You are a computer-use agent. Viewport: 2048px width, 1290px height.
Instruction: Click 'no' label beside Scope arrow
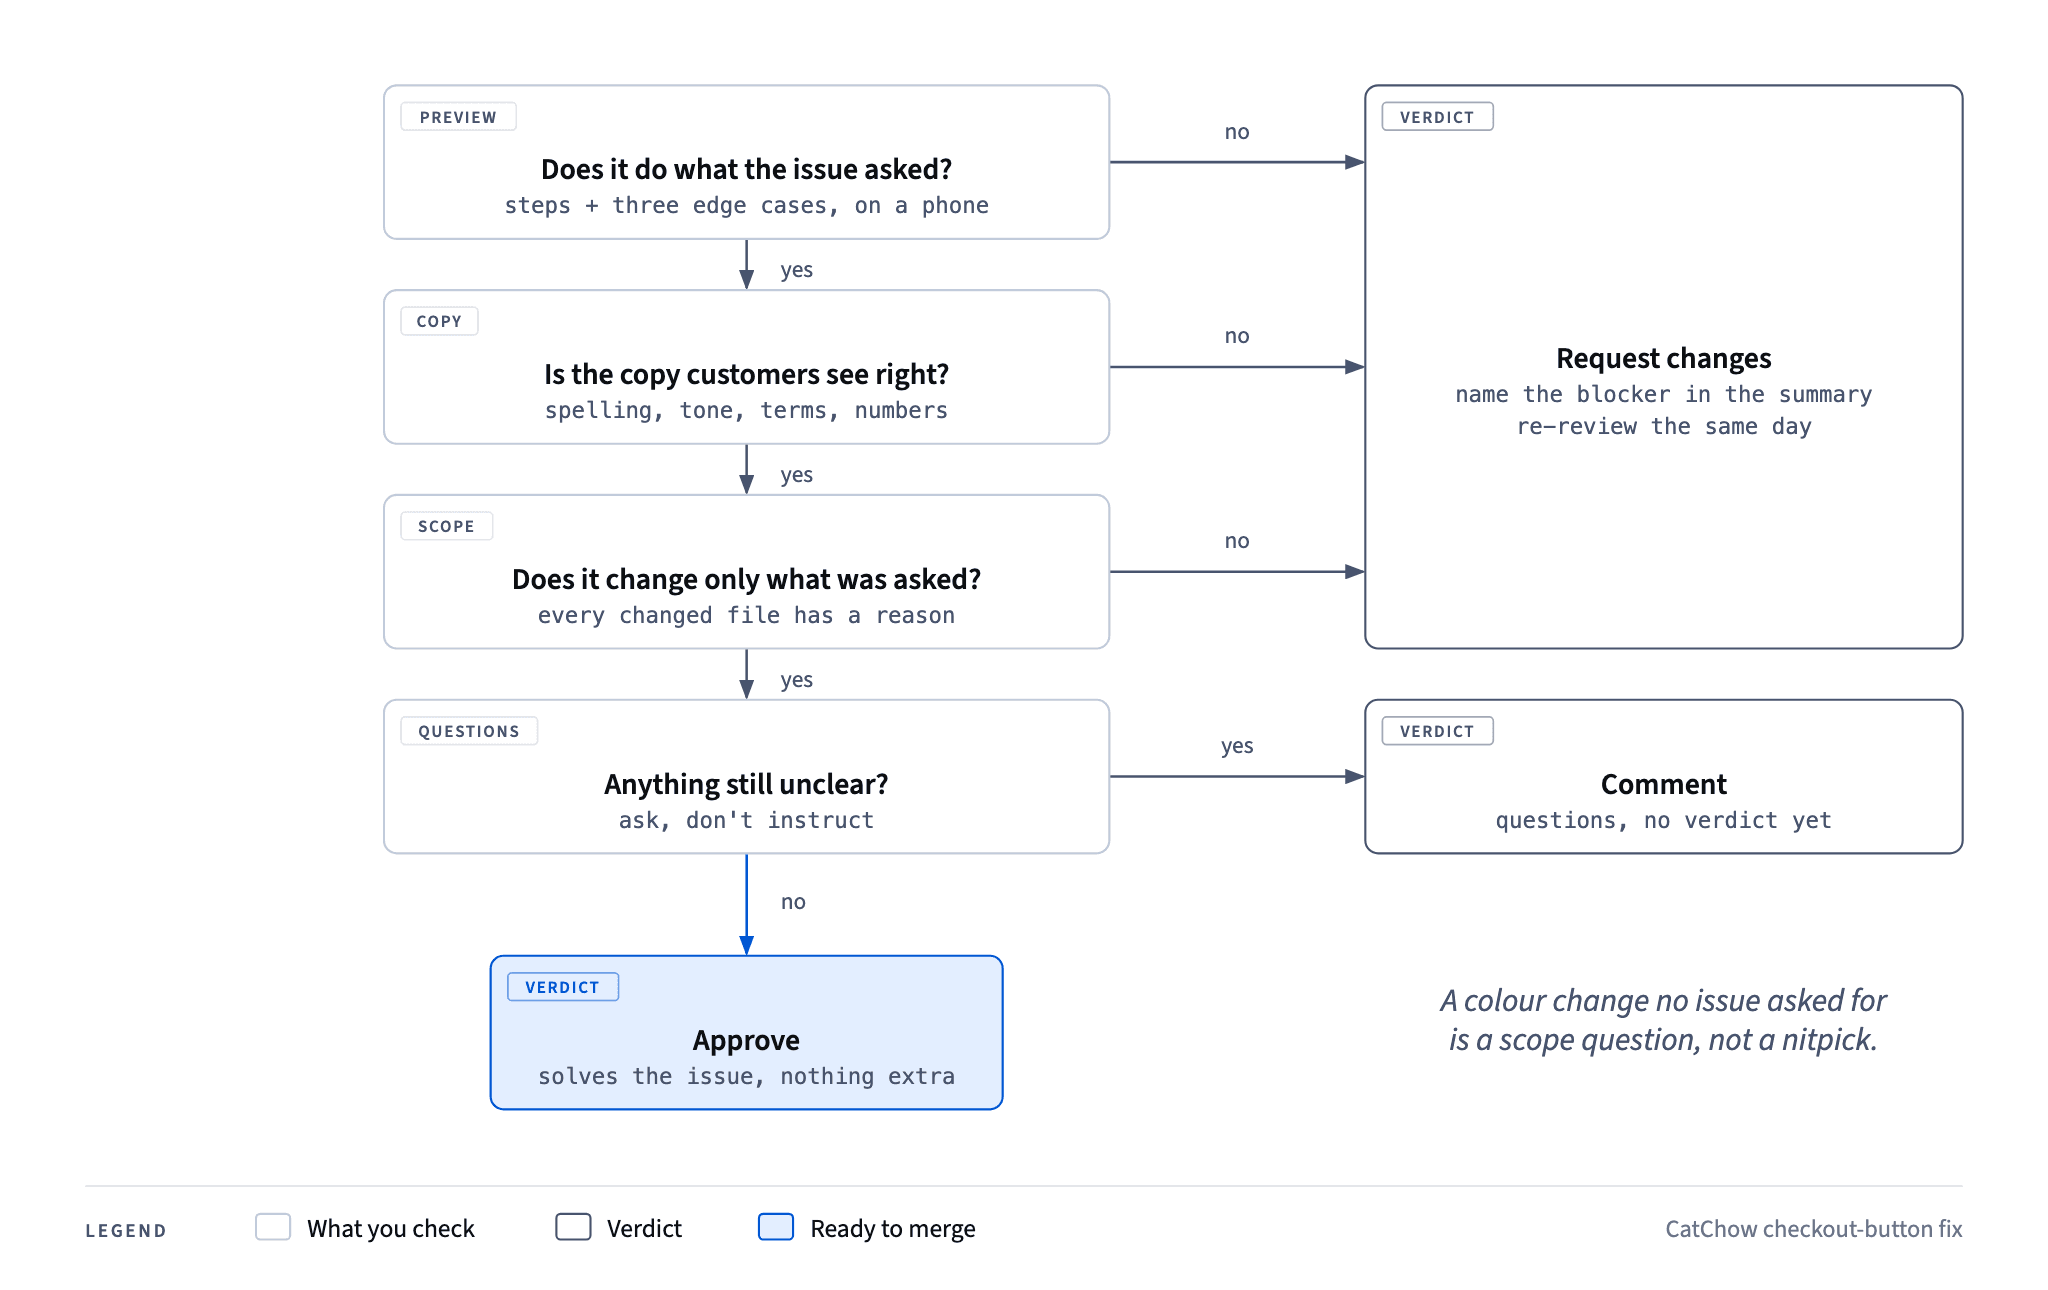(x=1237, y=541)
